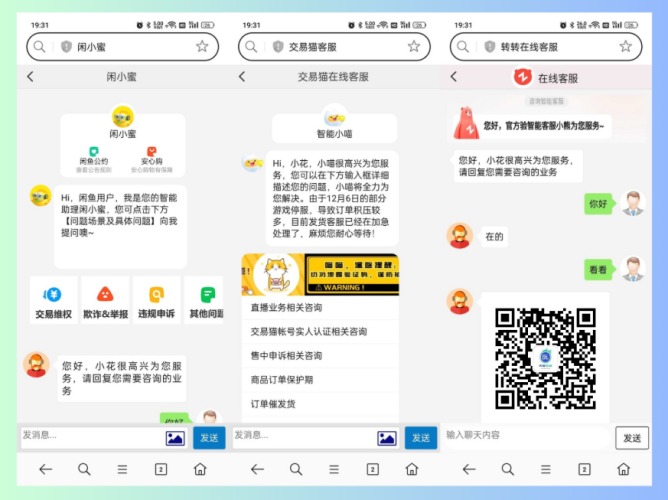Attach an image in the 闲小蜜 chat
This screenshot has height=500, width=668.
(175, 438)
